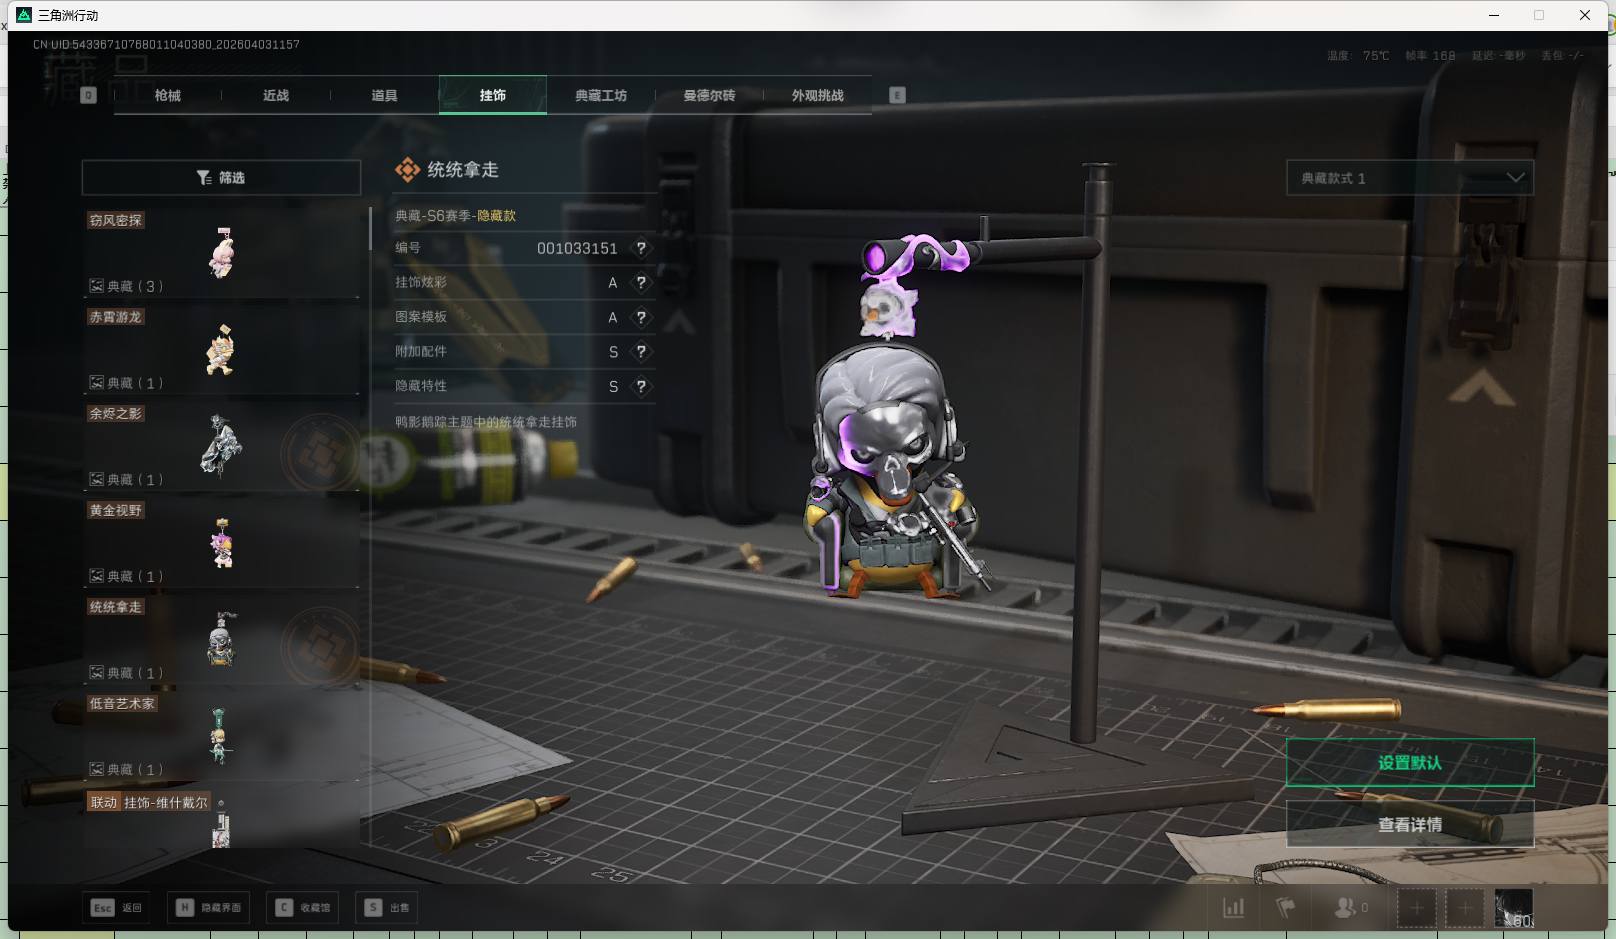Click the 典藏 (1) image icon under 统统拿走
The width and height of the screenshot is (1616, 939).
[97, 673]
